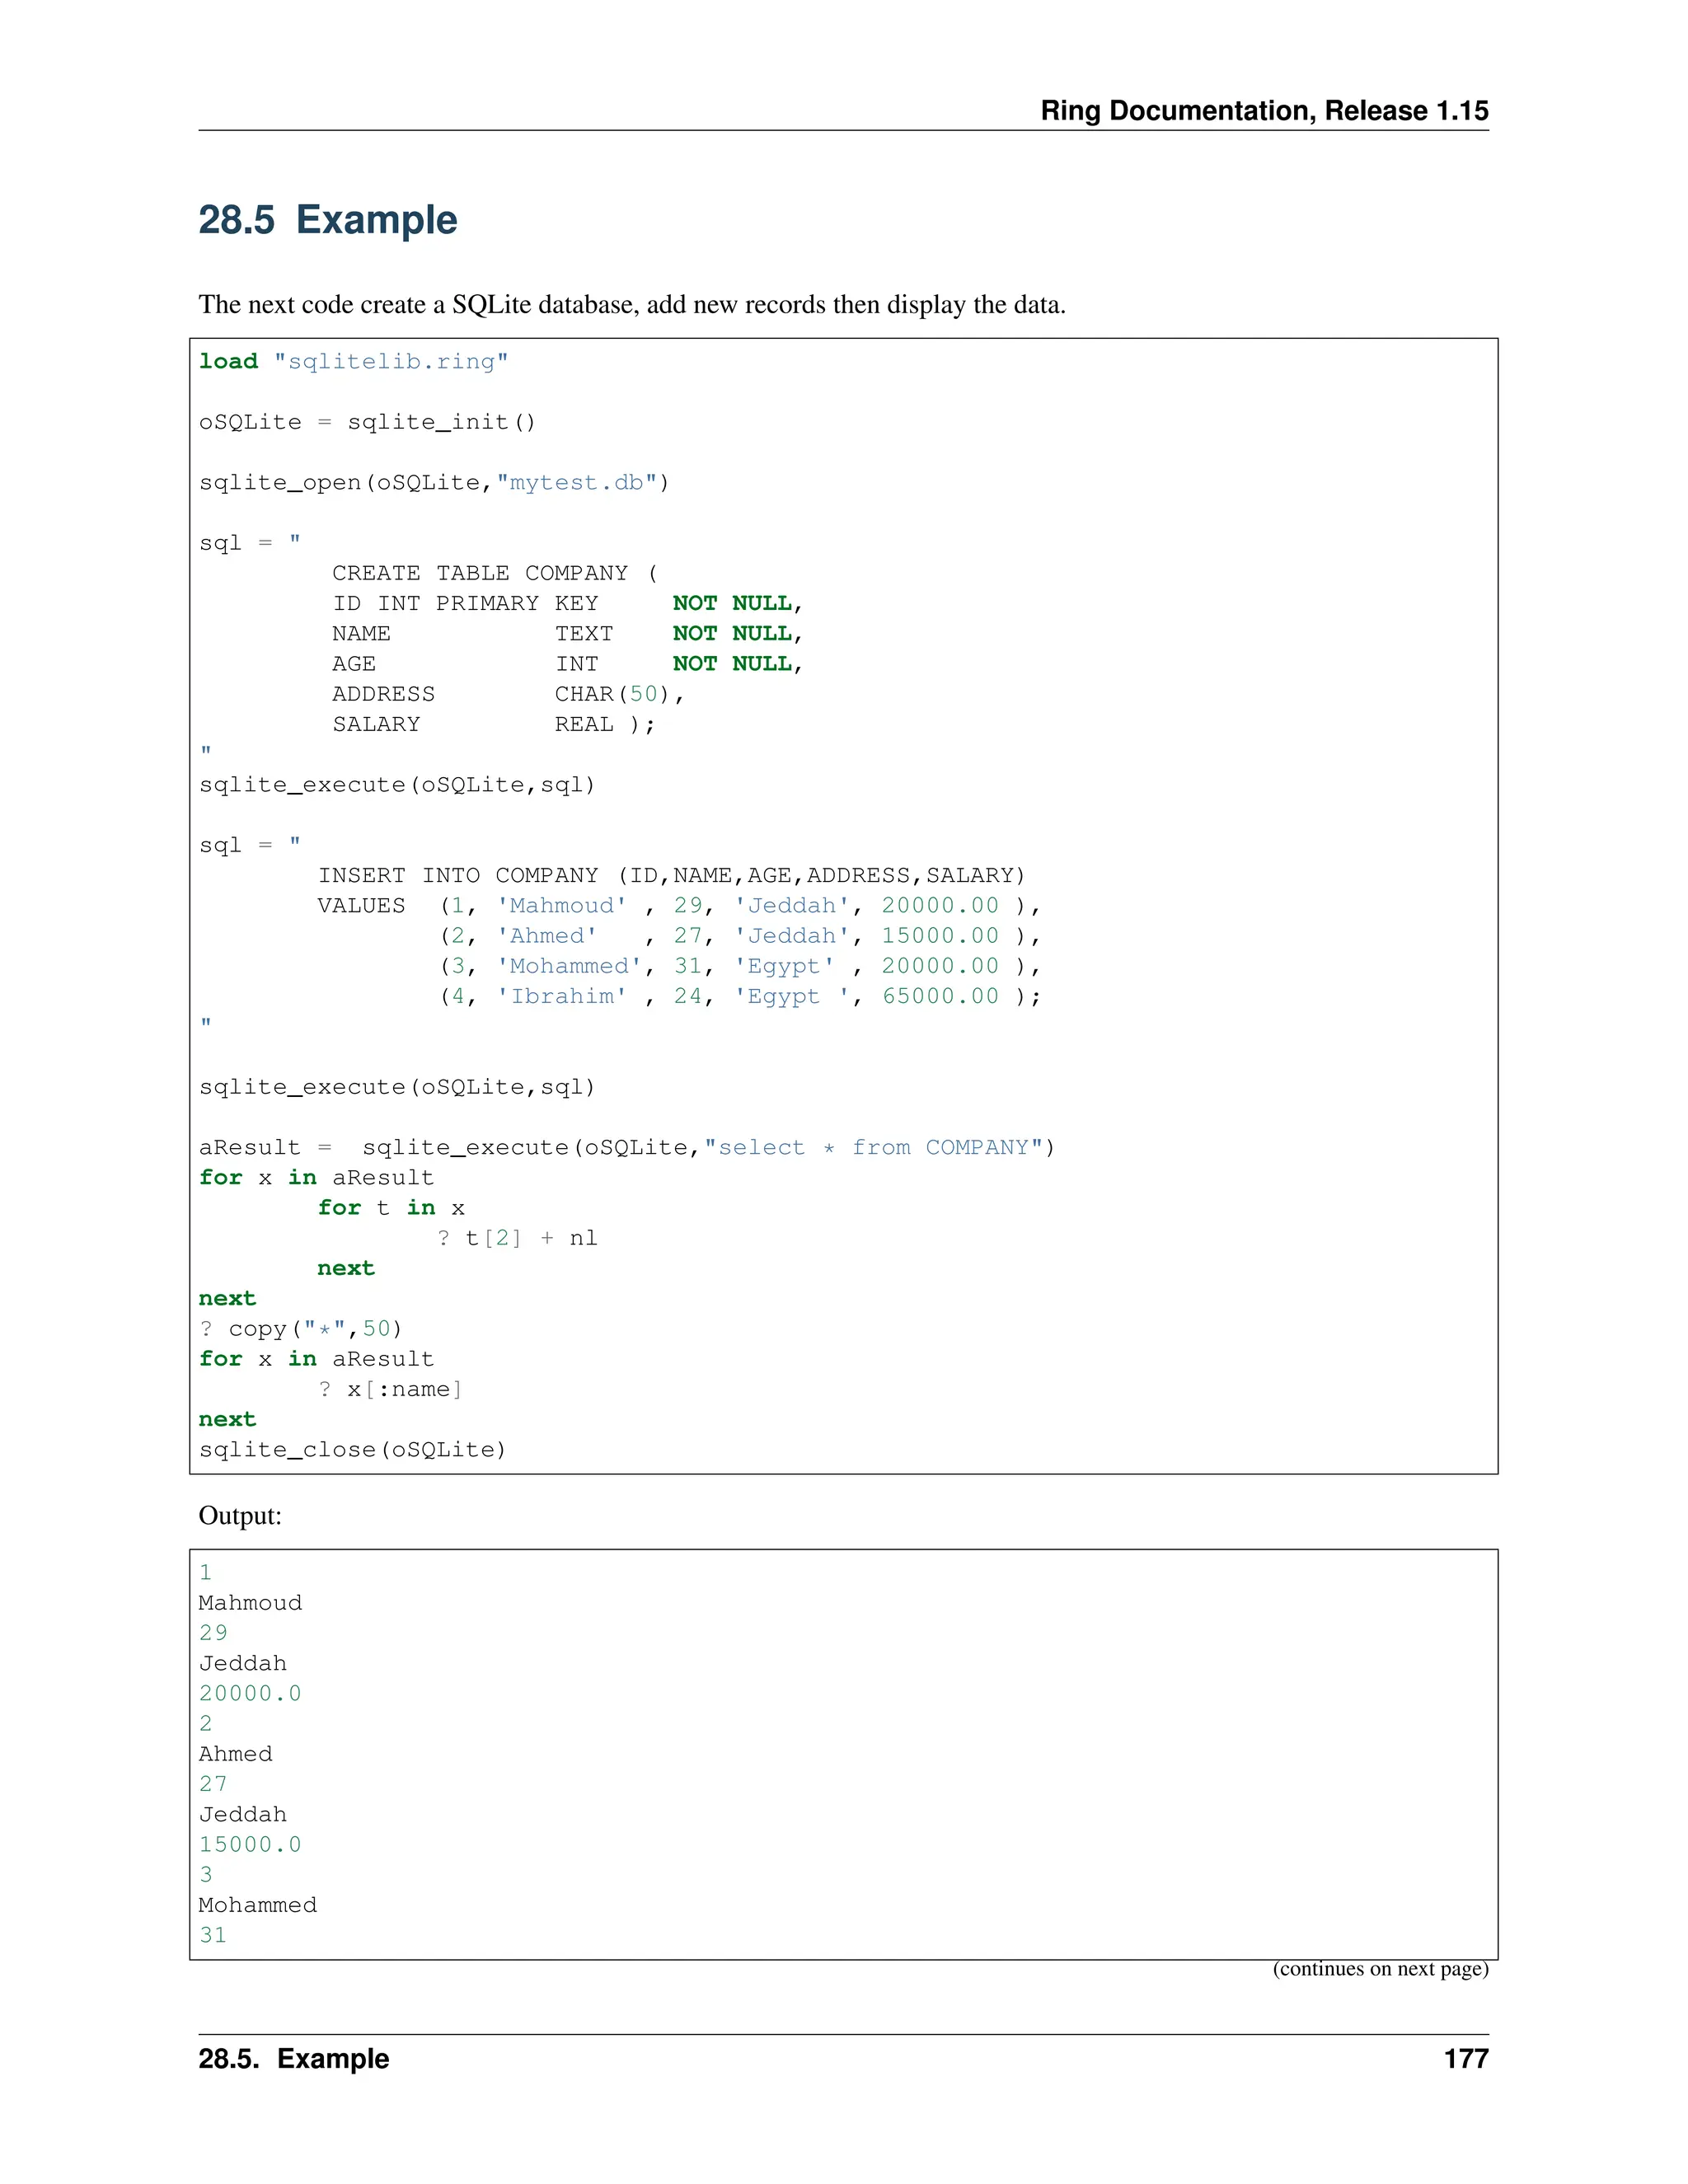
Task: Click the '? t[2] + nl' code line
Action: point(517,1238)
